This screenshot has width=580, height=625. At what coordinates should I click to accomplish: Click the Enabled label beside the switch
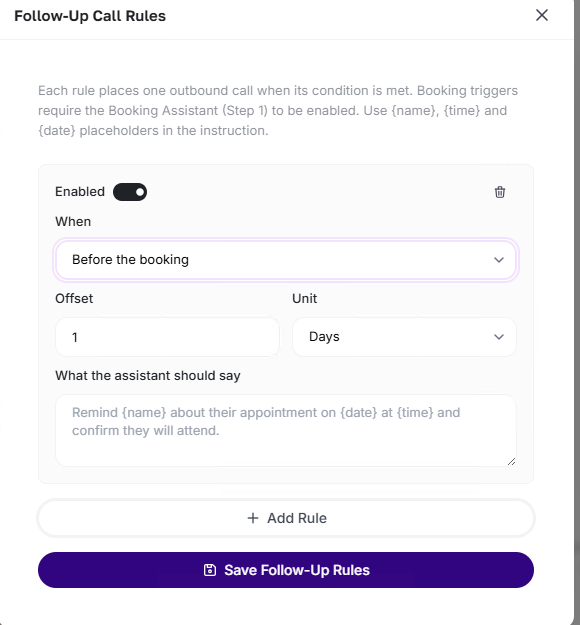click(80, 192)
